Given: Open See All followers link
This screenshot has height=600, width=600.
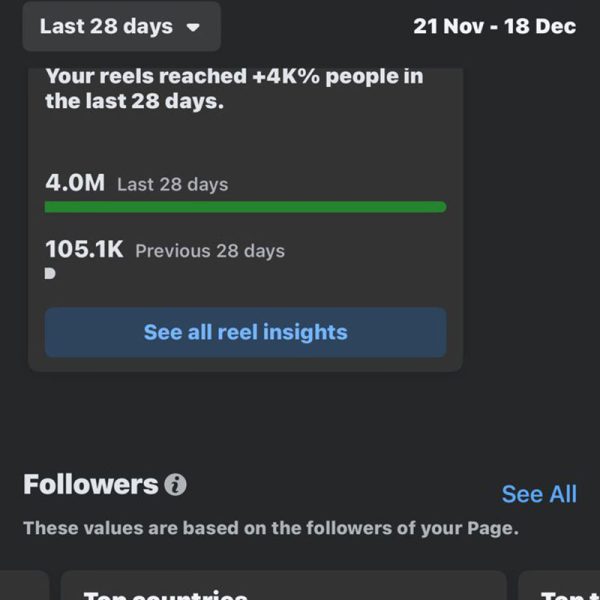Looking at the screenshot, I should click(539, 494).
